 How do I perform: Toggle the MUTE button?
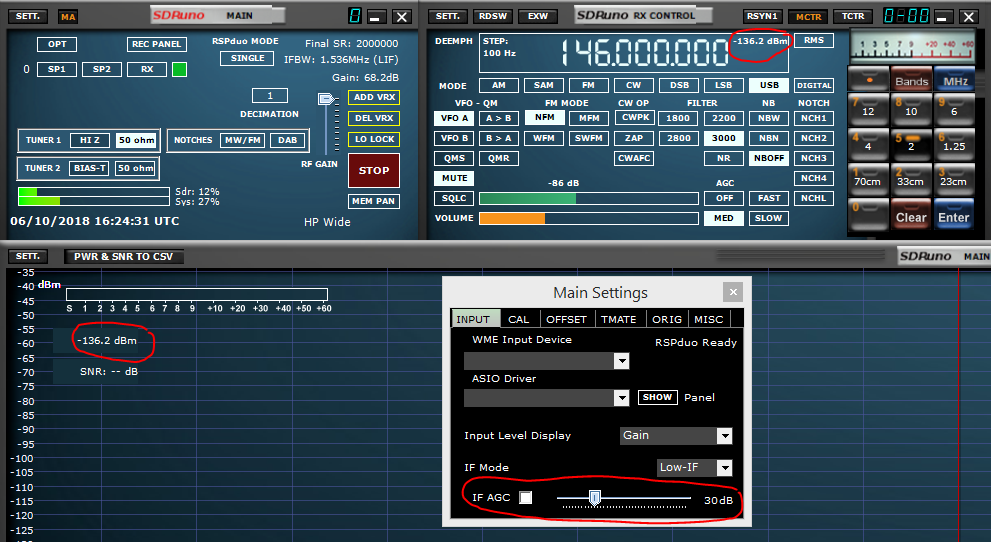(454, 178)
